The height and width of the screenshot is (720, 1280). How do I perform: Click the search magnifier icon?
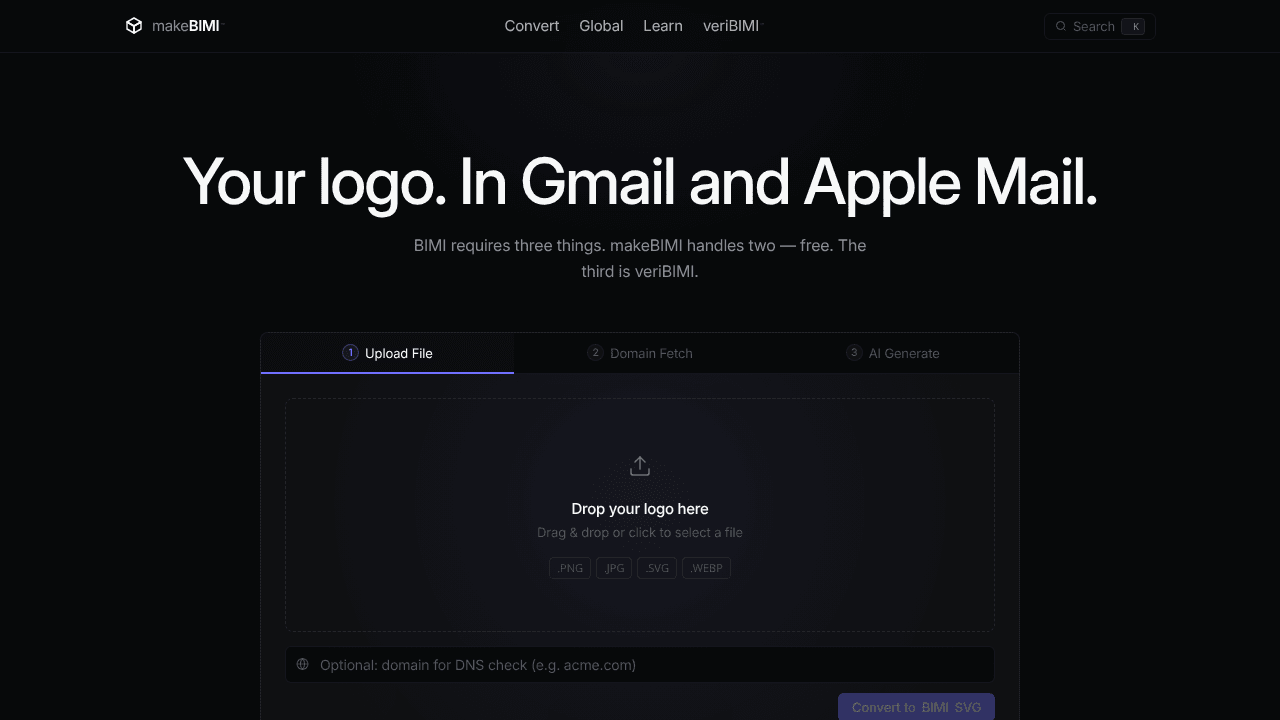pyautogui.click(x=1061, y=26)
